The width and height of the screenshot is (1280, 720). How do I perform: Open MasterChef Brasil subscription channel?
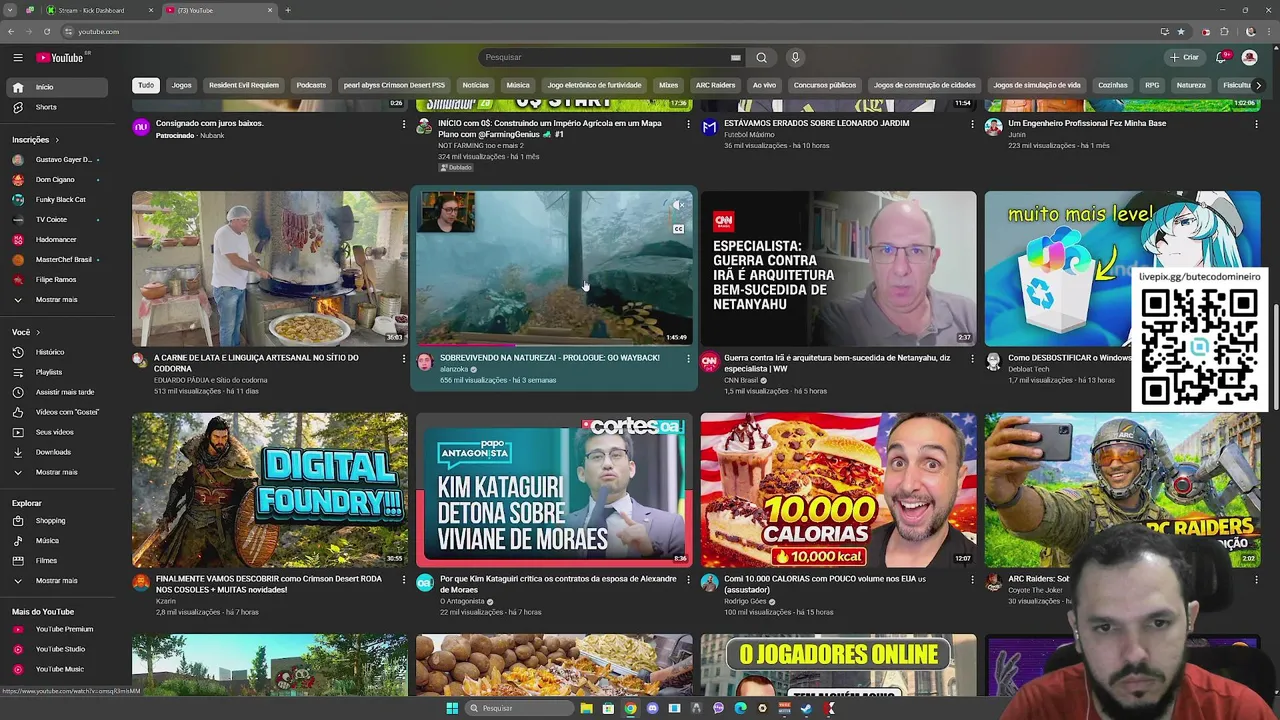56,260
